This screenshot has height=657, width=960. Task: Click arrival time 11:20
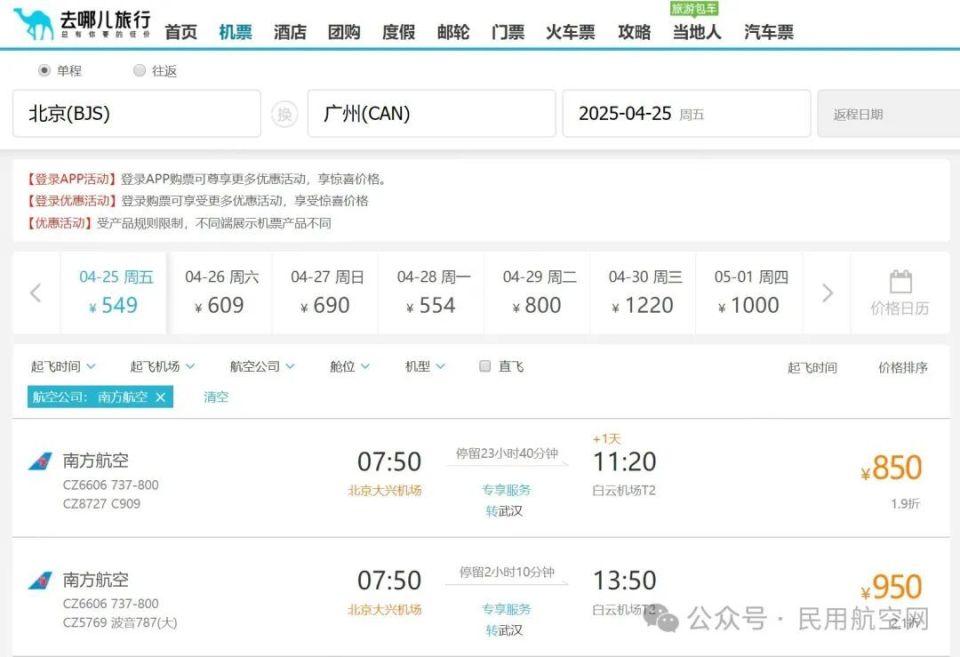[x=624, y=462]
